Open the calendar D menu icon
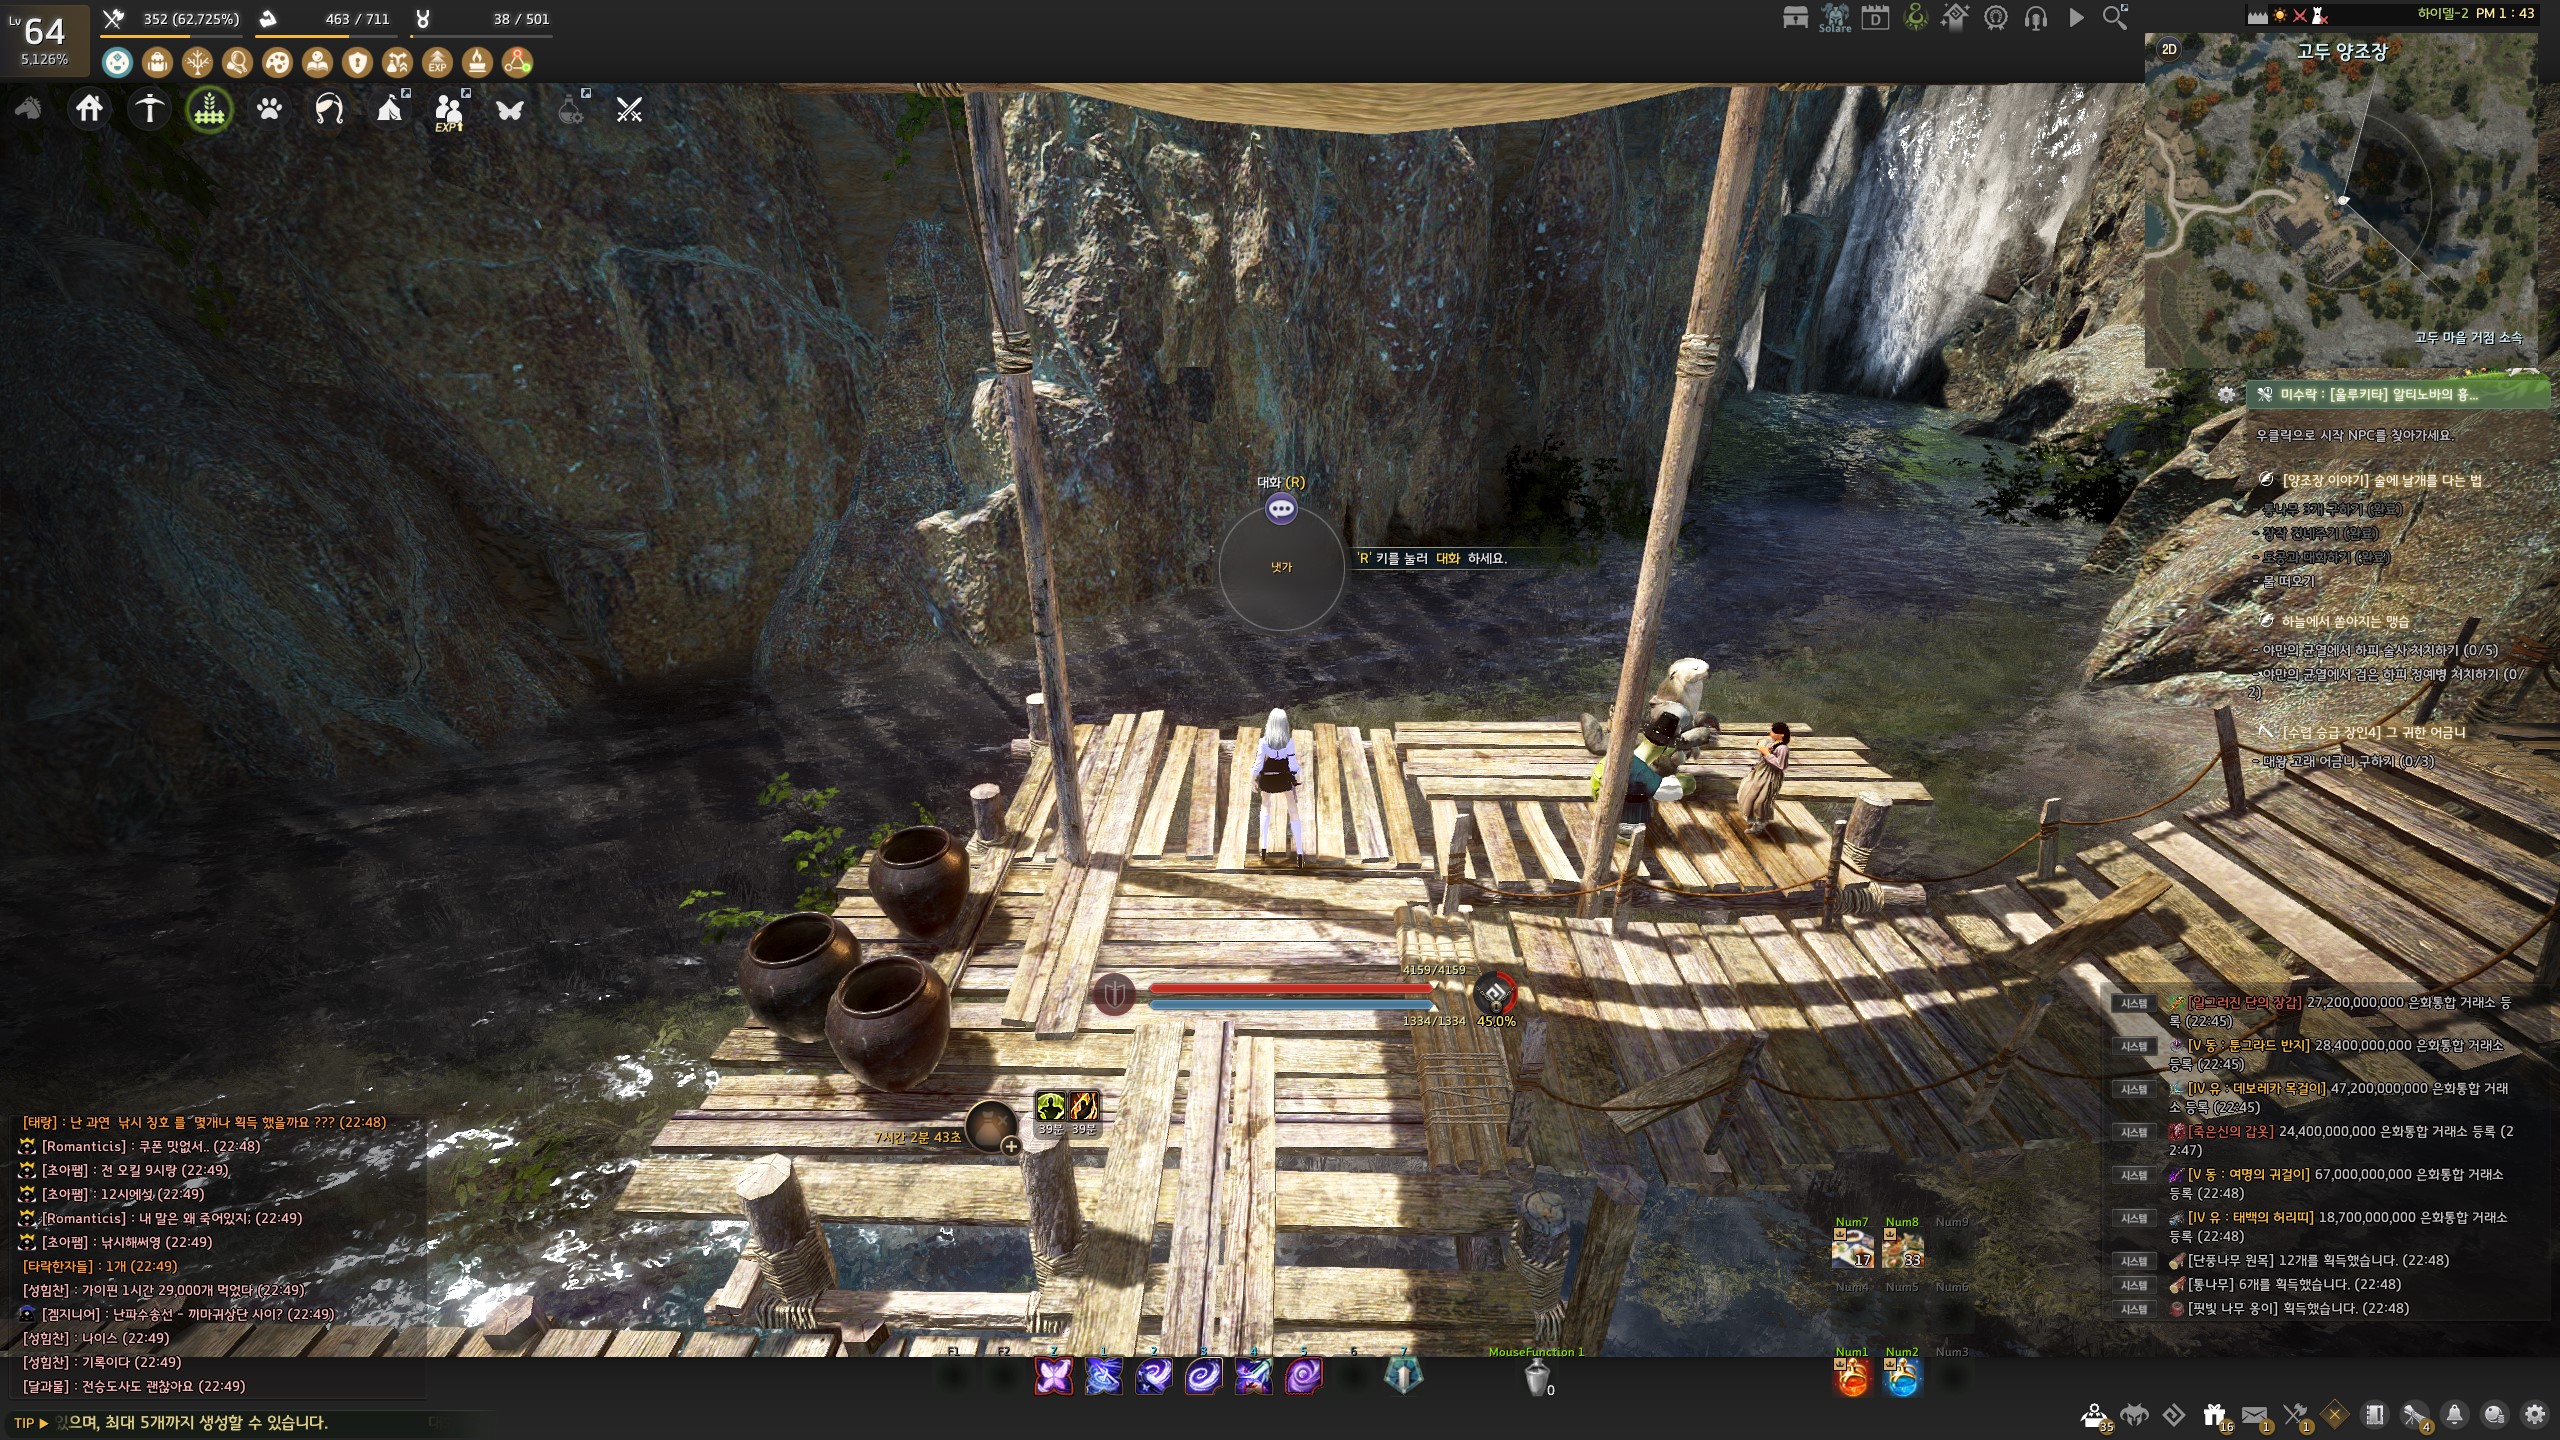 [1875, 18]
